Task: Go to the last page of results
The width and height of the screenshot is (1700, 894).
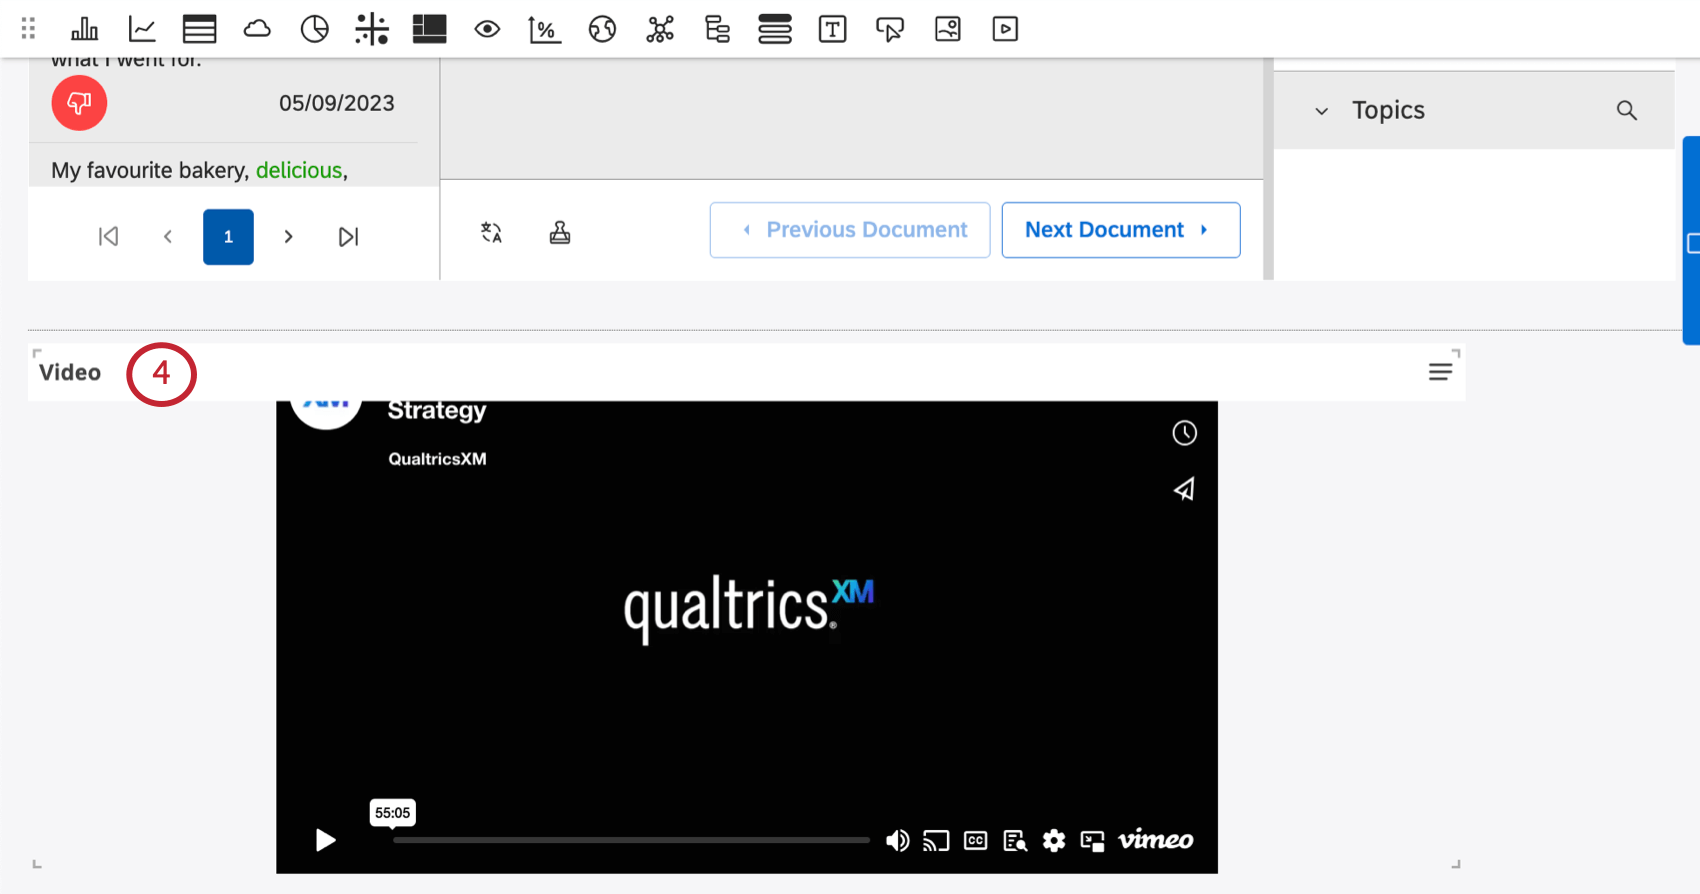Action: point(348,237)
